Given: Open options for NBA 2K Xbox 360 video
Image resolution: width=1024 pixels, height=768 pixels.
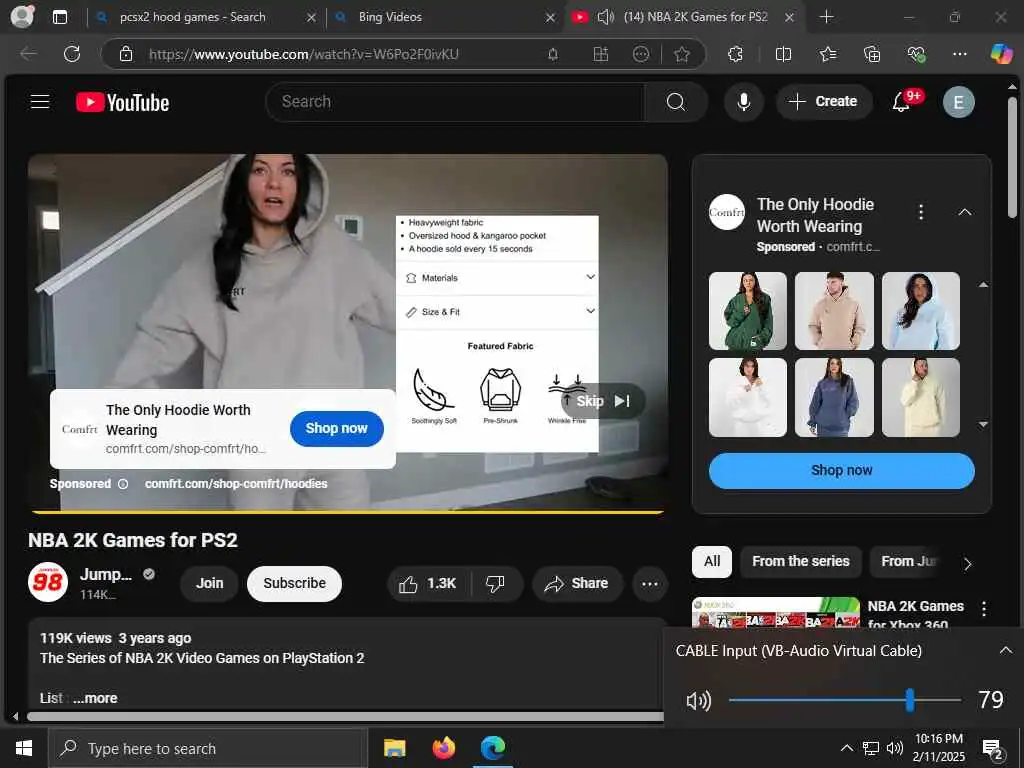Looking at the screenshot, I should (984, 609).
